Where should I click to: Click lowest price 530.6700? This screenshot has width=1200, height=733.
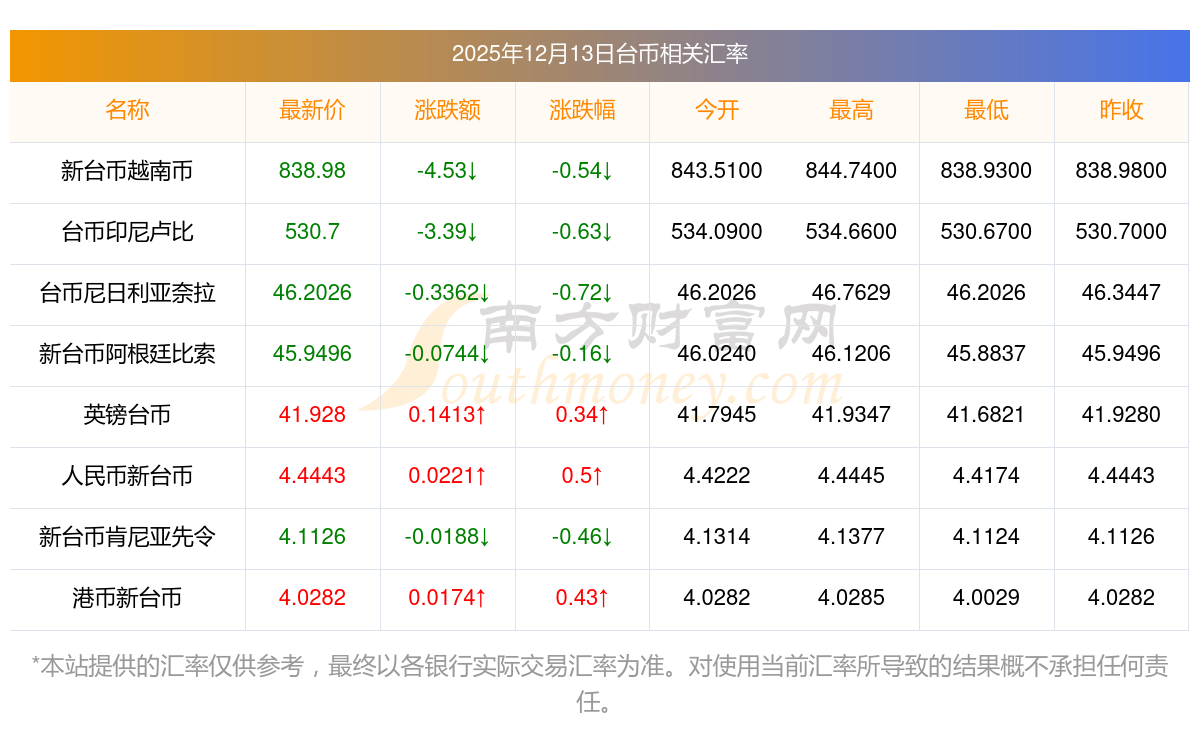tap(986, 232)
